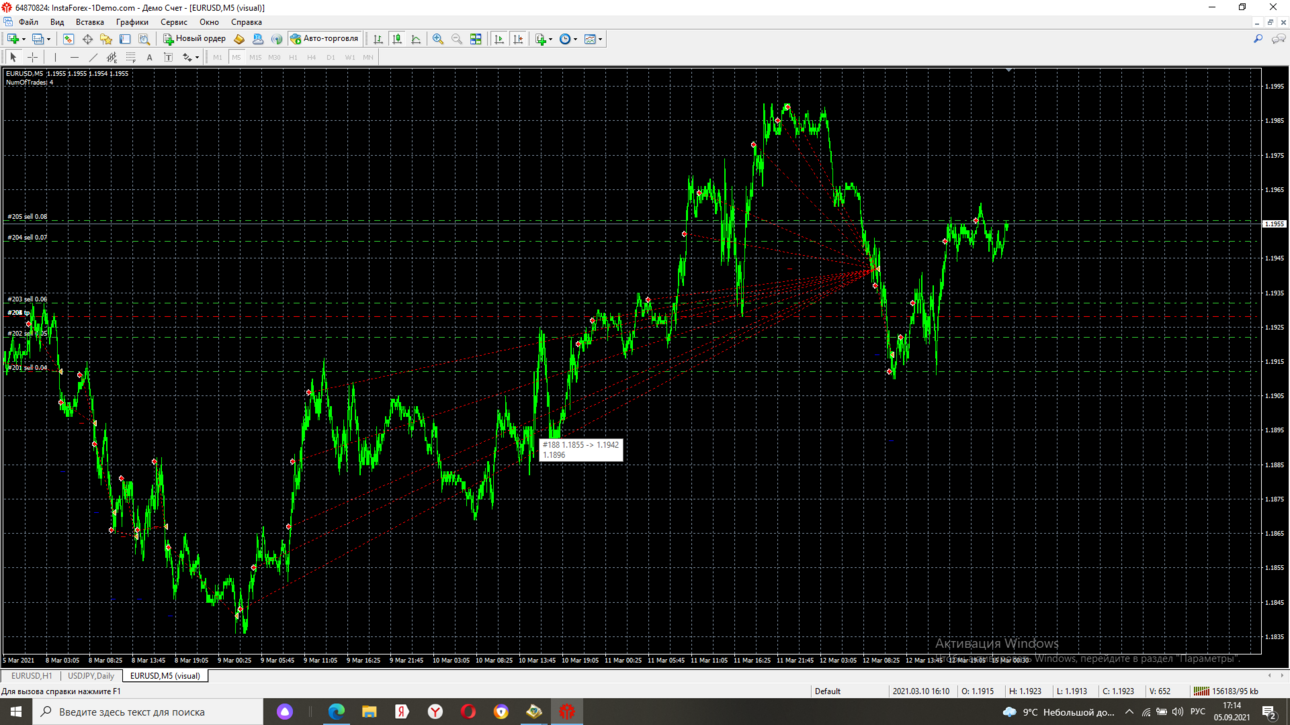1290x725 pixels.
Task: Toggle the Market Watch window icon
Action: click(68, 39)
